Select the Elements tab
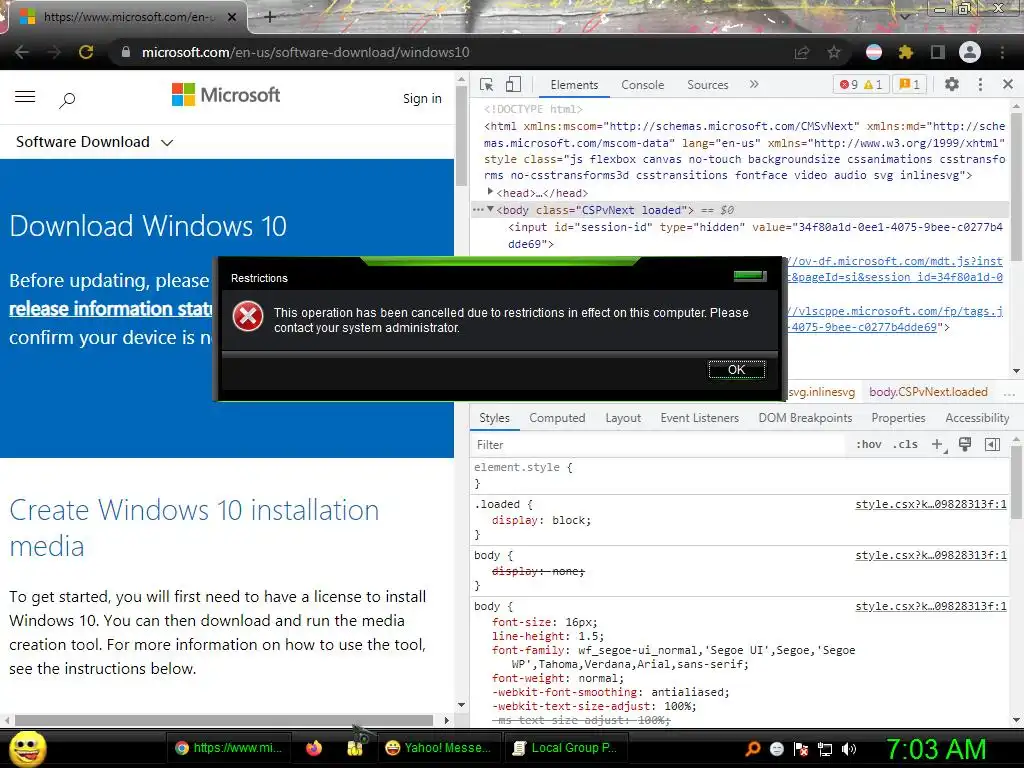The image size is (1024, 768). [x=574, y=85]
